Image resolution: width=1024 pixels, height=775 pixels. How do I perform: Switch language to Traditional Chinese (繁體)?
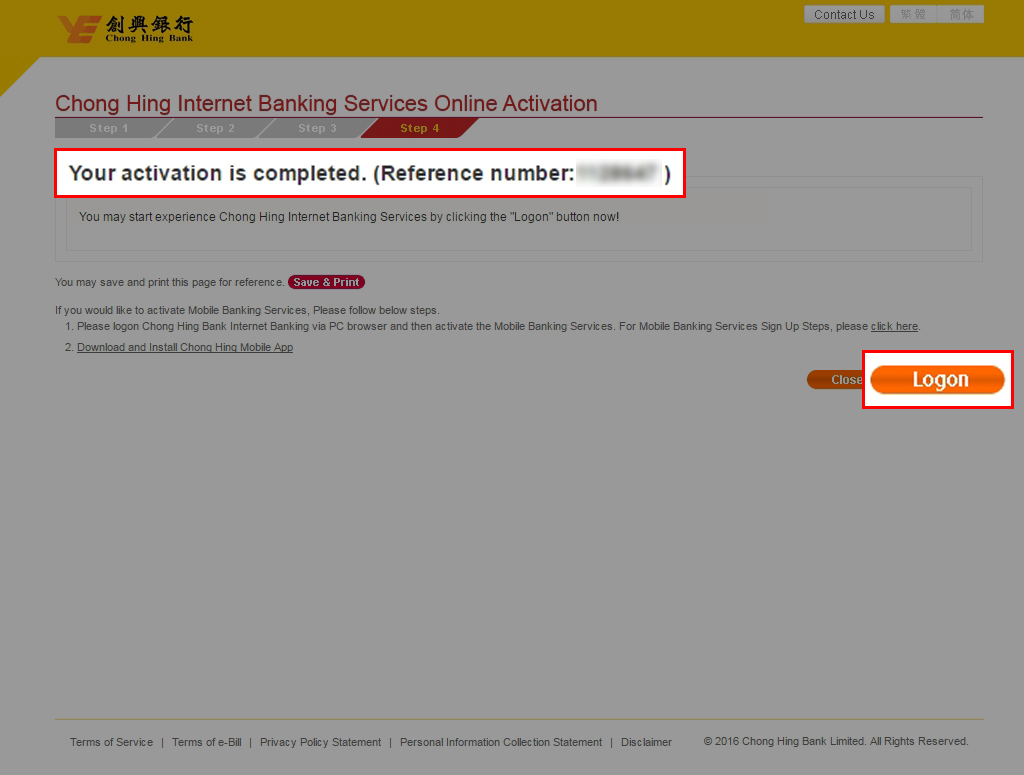[x=913, y=14]
